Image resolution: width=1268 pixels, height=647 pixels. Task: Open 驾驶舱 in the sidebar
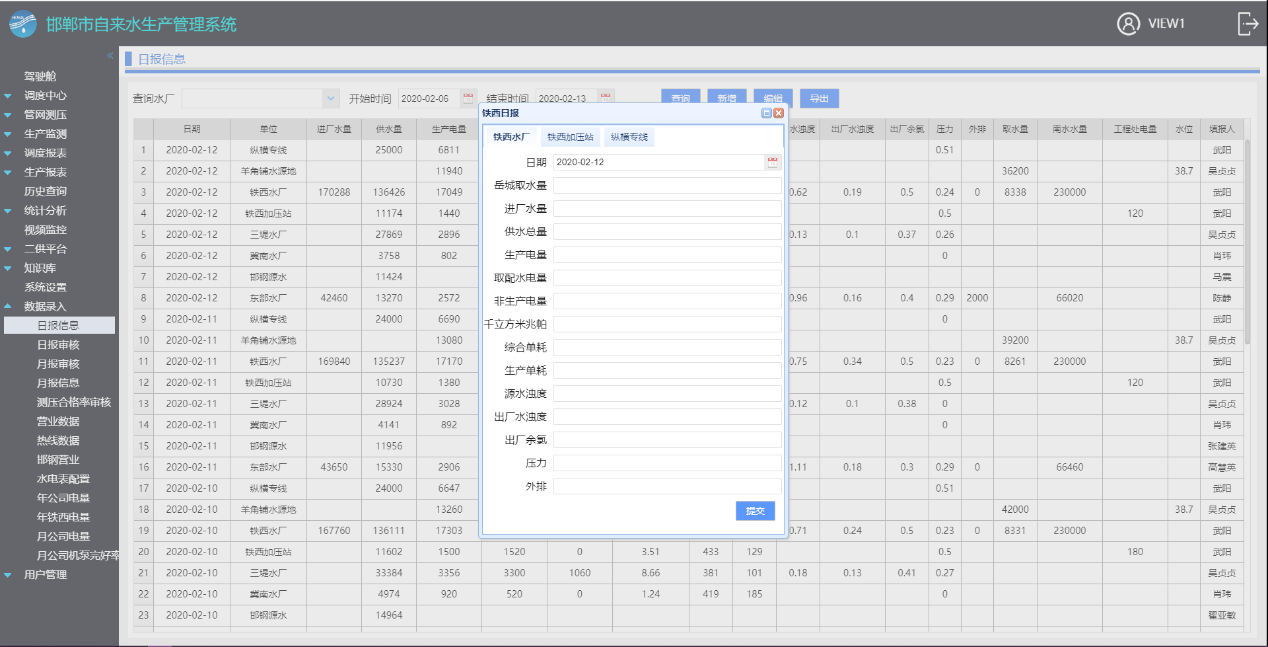(40, 77)
